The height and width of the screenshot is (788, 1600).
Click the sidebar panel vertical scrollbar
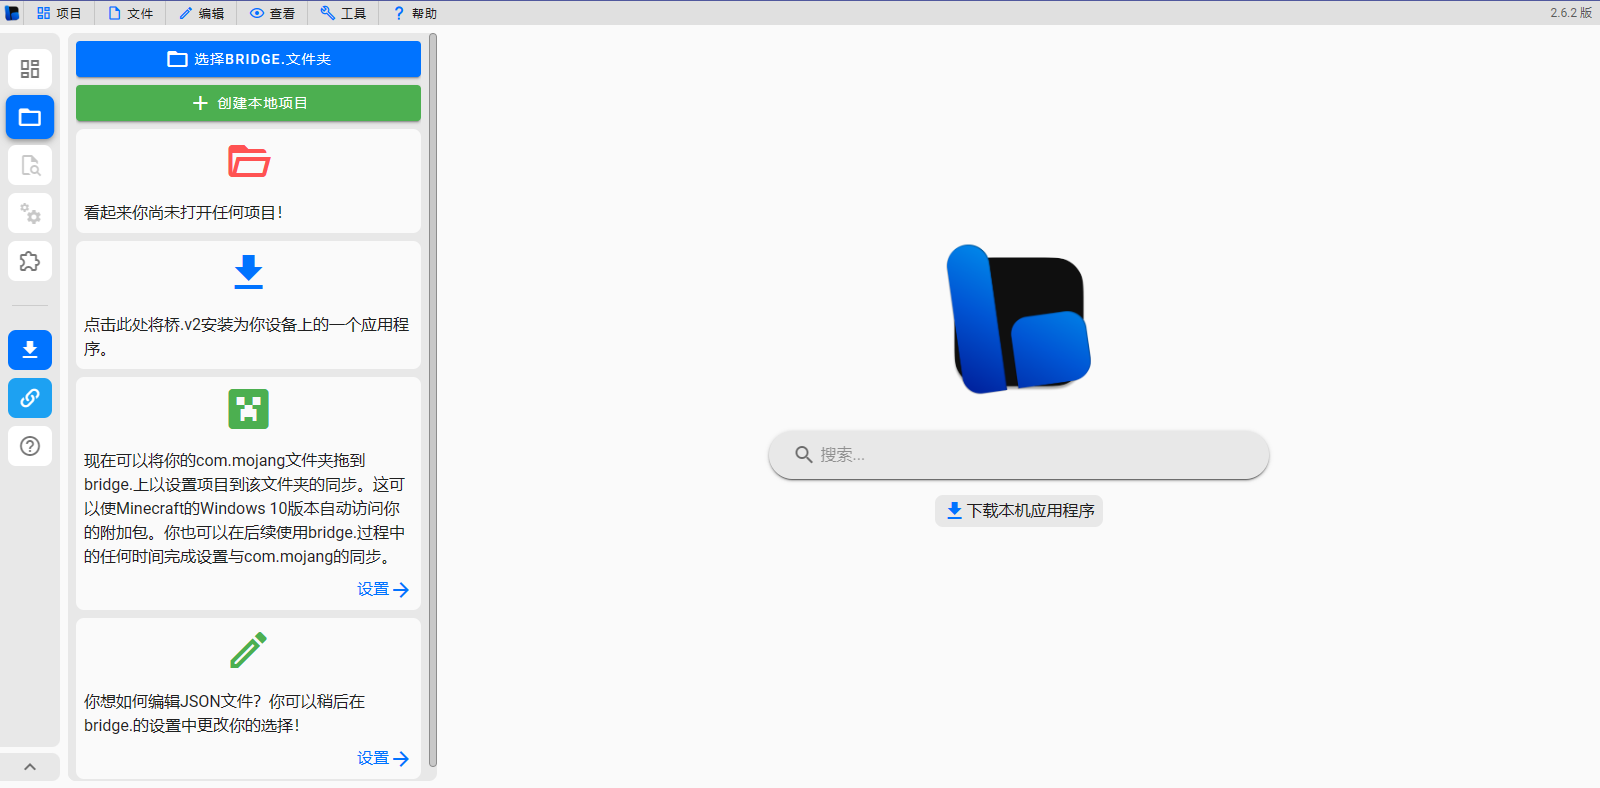(433, 400)
